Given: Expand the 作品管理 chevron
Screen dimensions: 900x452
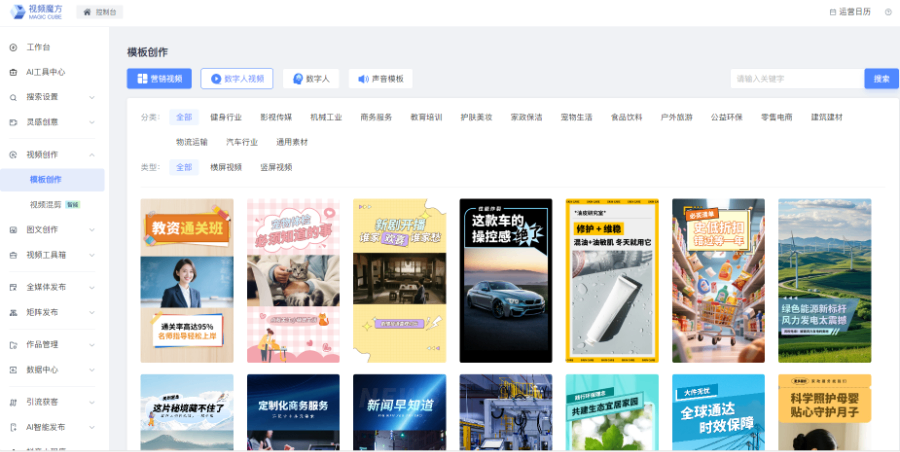Looking at the screenshot, I should coord(92,345).
